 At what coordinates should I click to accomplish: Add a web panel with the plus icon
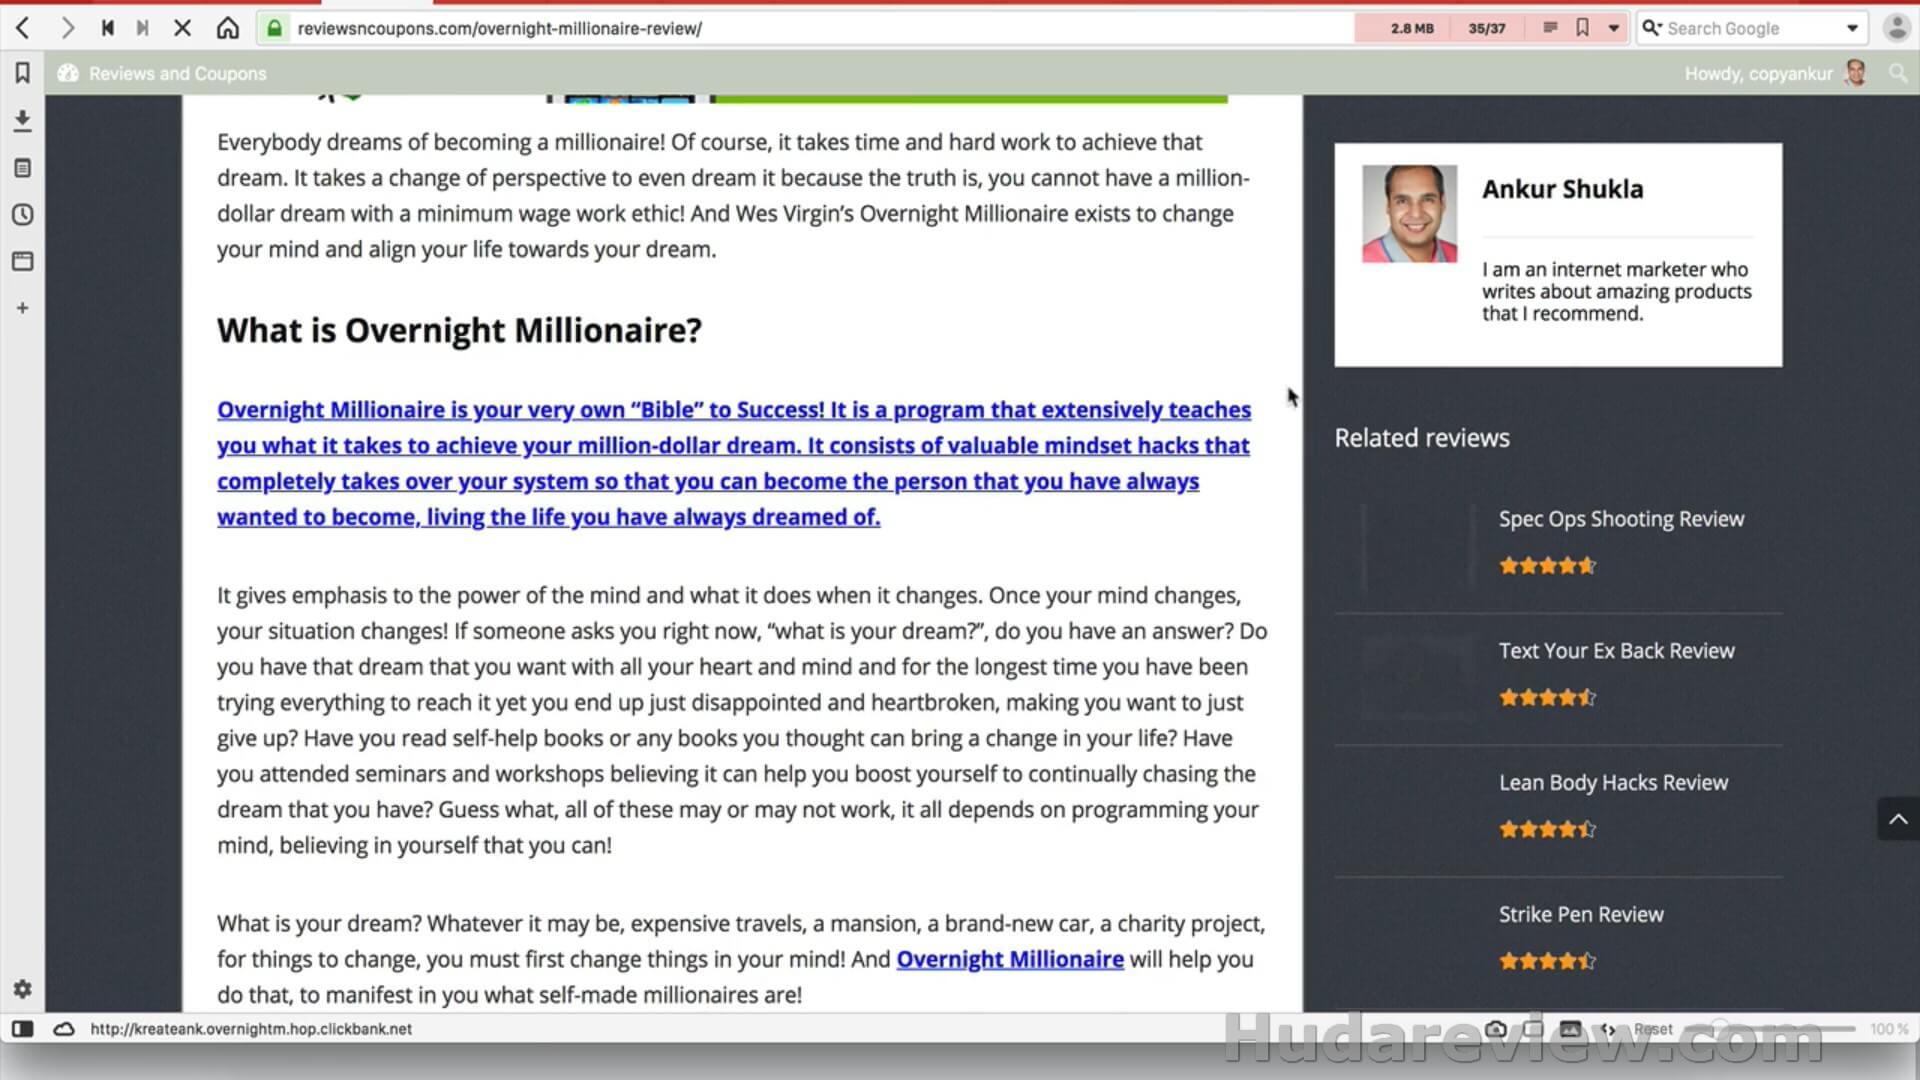pyautogui.click(x=22, y=308)
